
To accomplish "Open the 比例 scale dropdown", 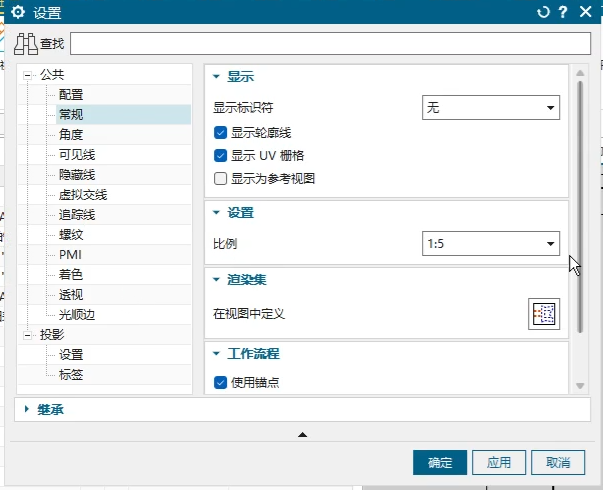I will (491, 243).
